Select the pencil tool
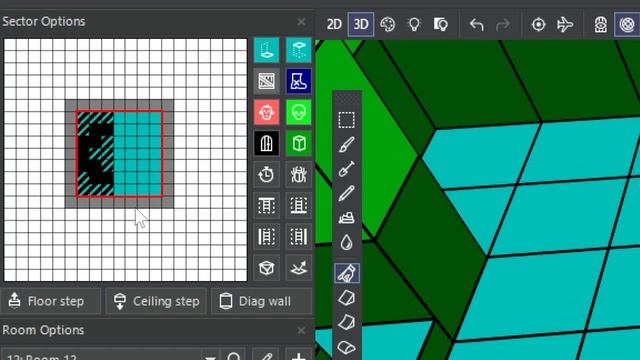640x360 pixels. 347,193
